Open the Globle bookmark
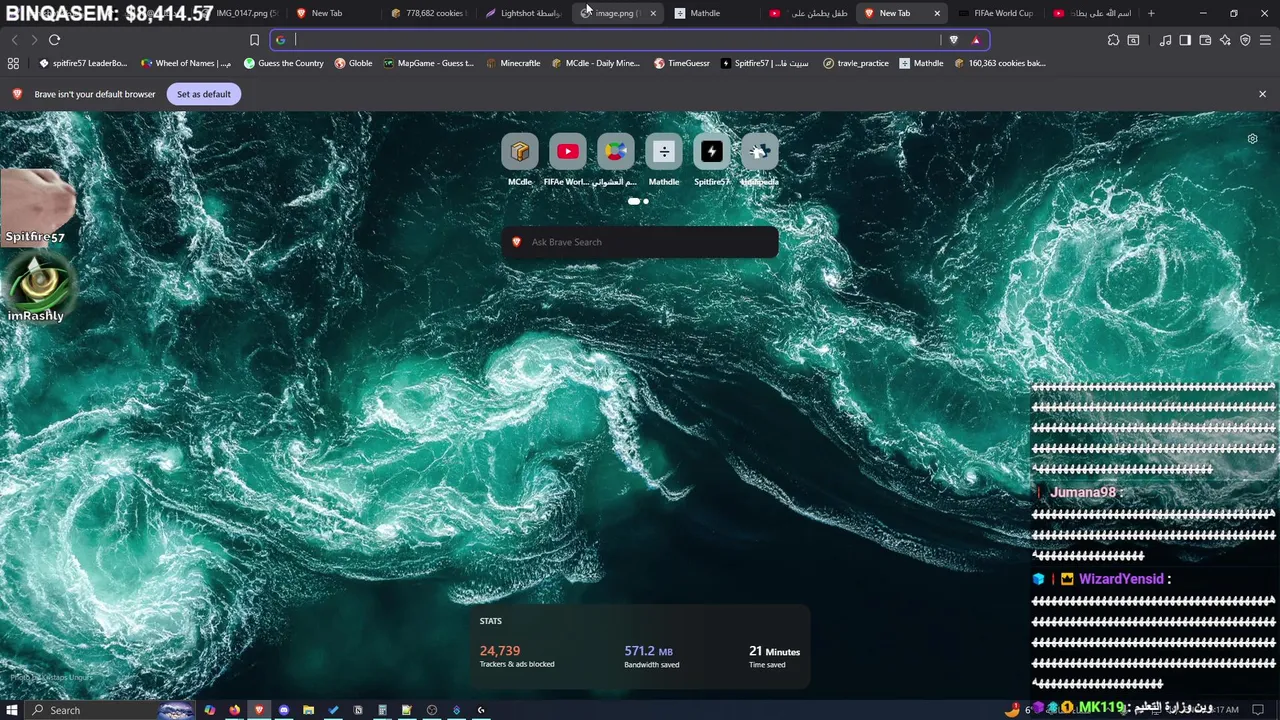The image size is (1280, 720). [354, 63]
